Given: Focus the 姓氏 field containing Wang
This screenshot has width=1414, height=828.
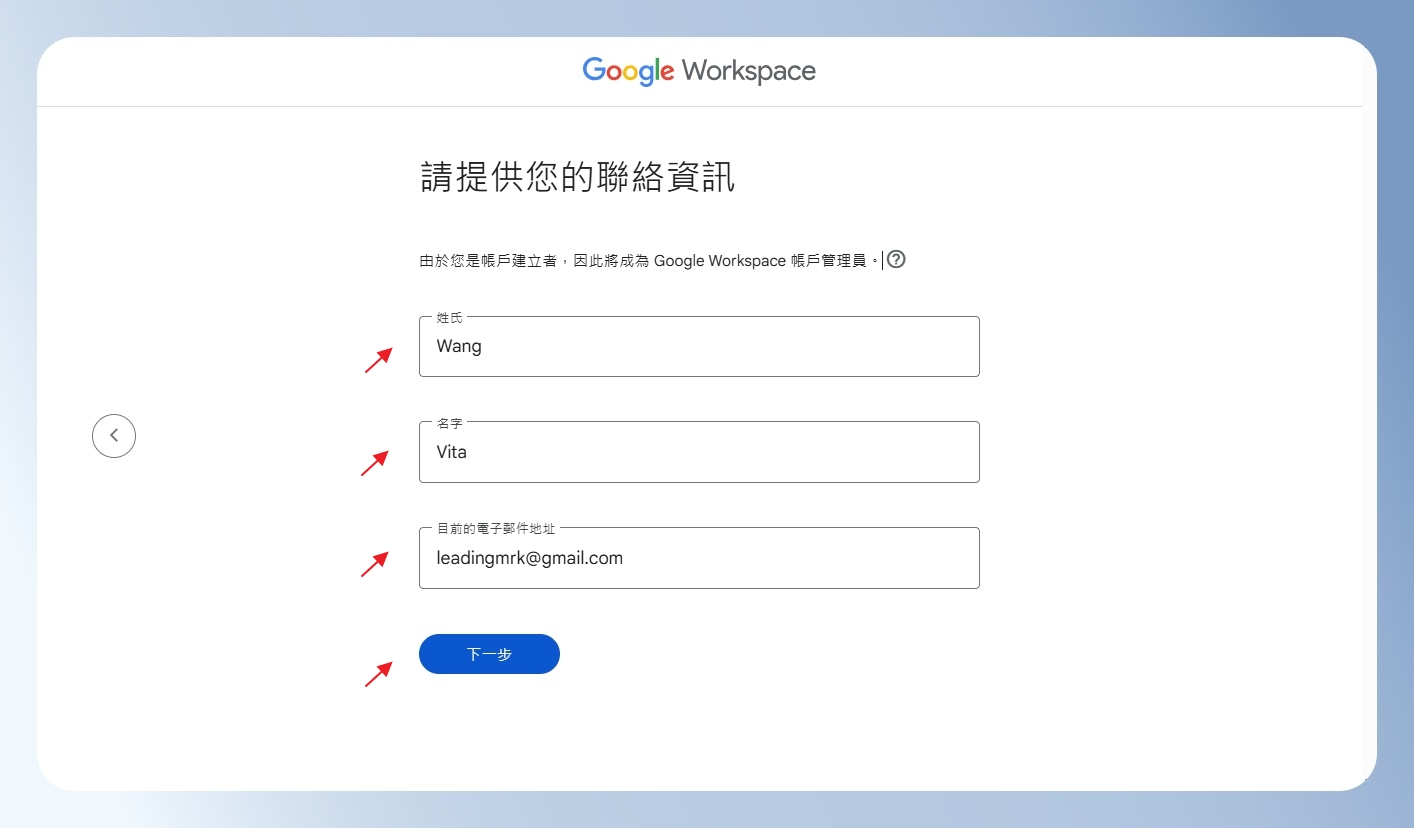Looking at the screenshot, I should click(699, 346).
